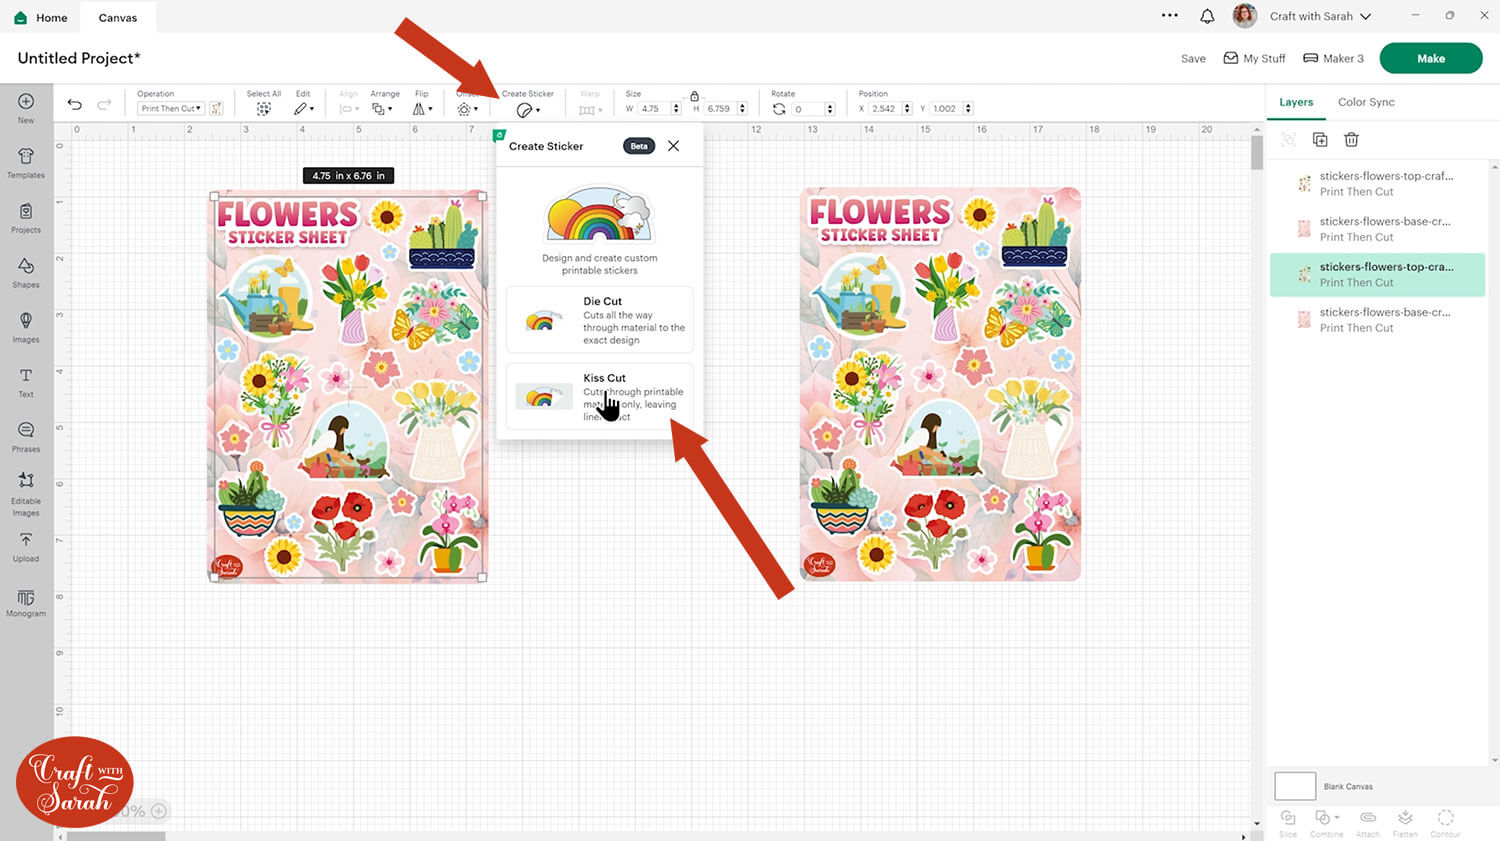Open the Projects panel

tap(26, 218)
